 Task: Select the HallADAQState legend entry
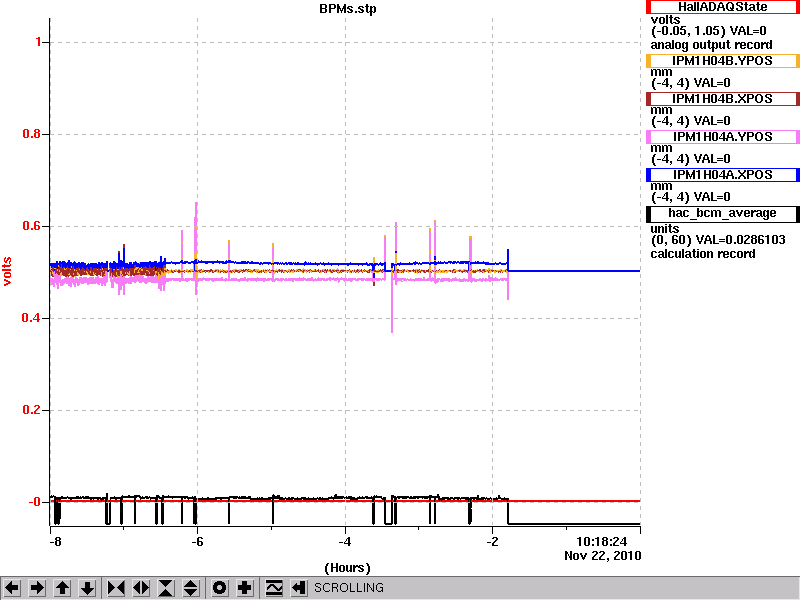click(x=722, y=7)
